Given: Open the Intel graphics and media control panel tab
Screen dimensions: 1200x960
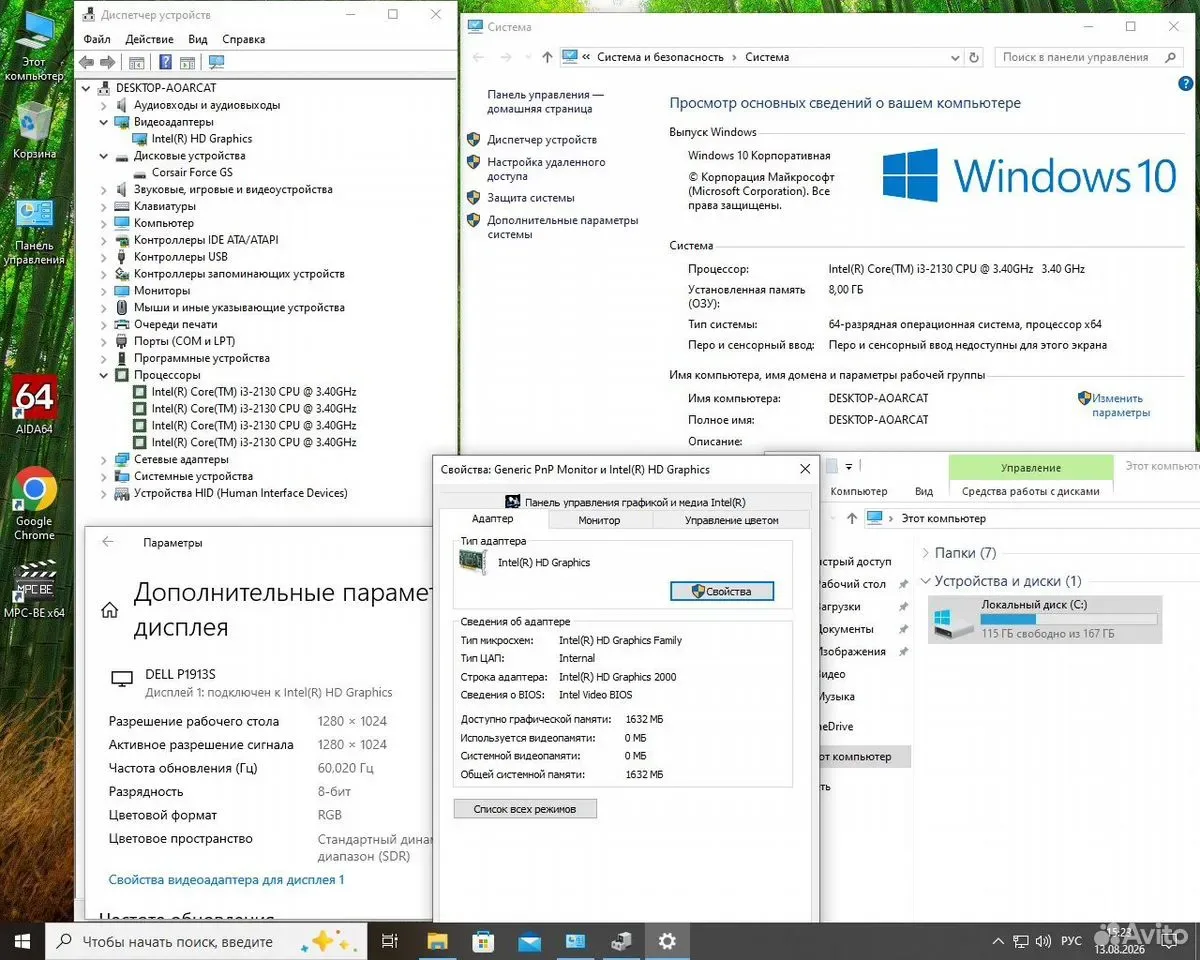Looking at the screenshot, I should click(x=625, y=502).
